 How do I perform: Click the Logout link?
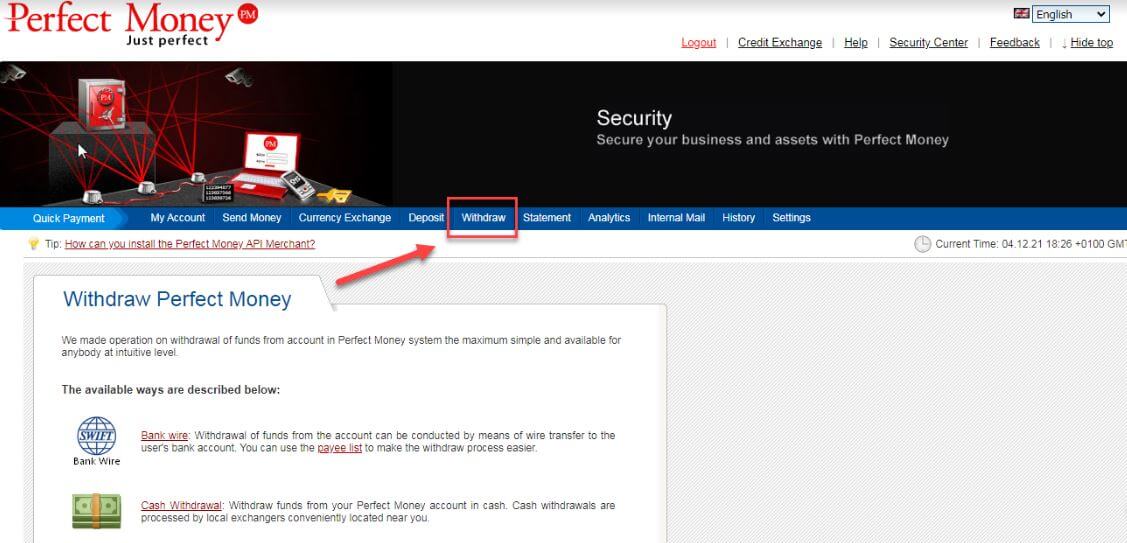click(x=699, y=42)
